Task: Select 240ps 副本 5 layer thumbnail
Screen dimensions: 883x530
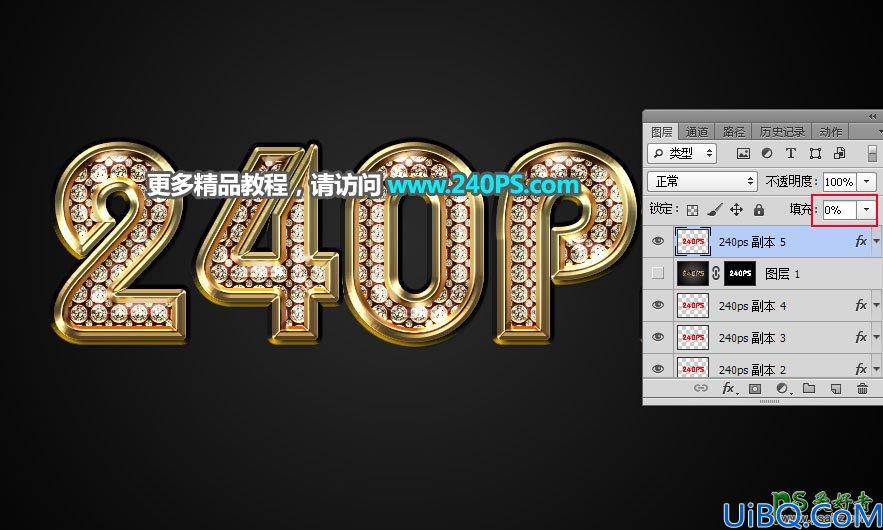Action: point(693,242)
